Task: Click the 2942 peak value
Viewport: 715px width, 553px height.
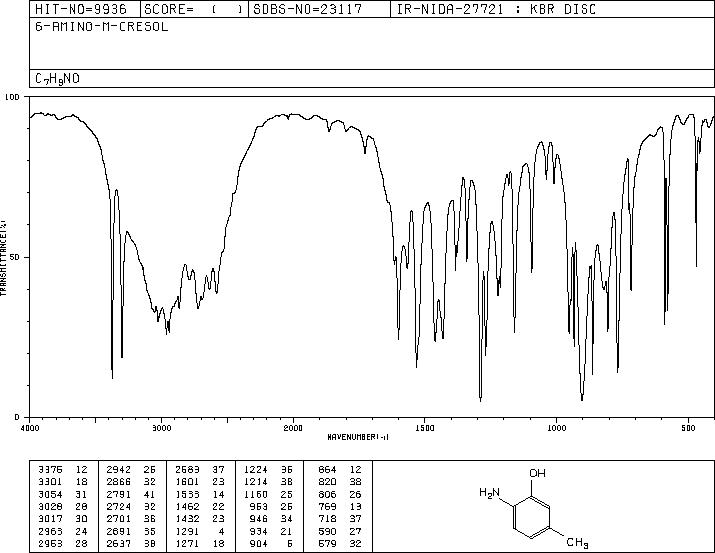Action: pos(119,470)
